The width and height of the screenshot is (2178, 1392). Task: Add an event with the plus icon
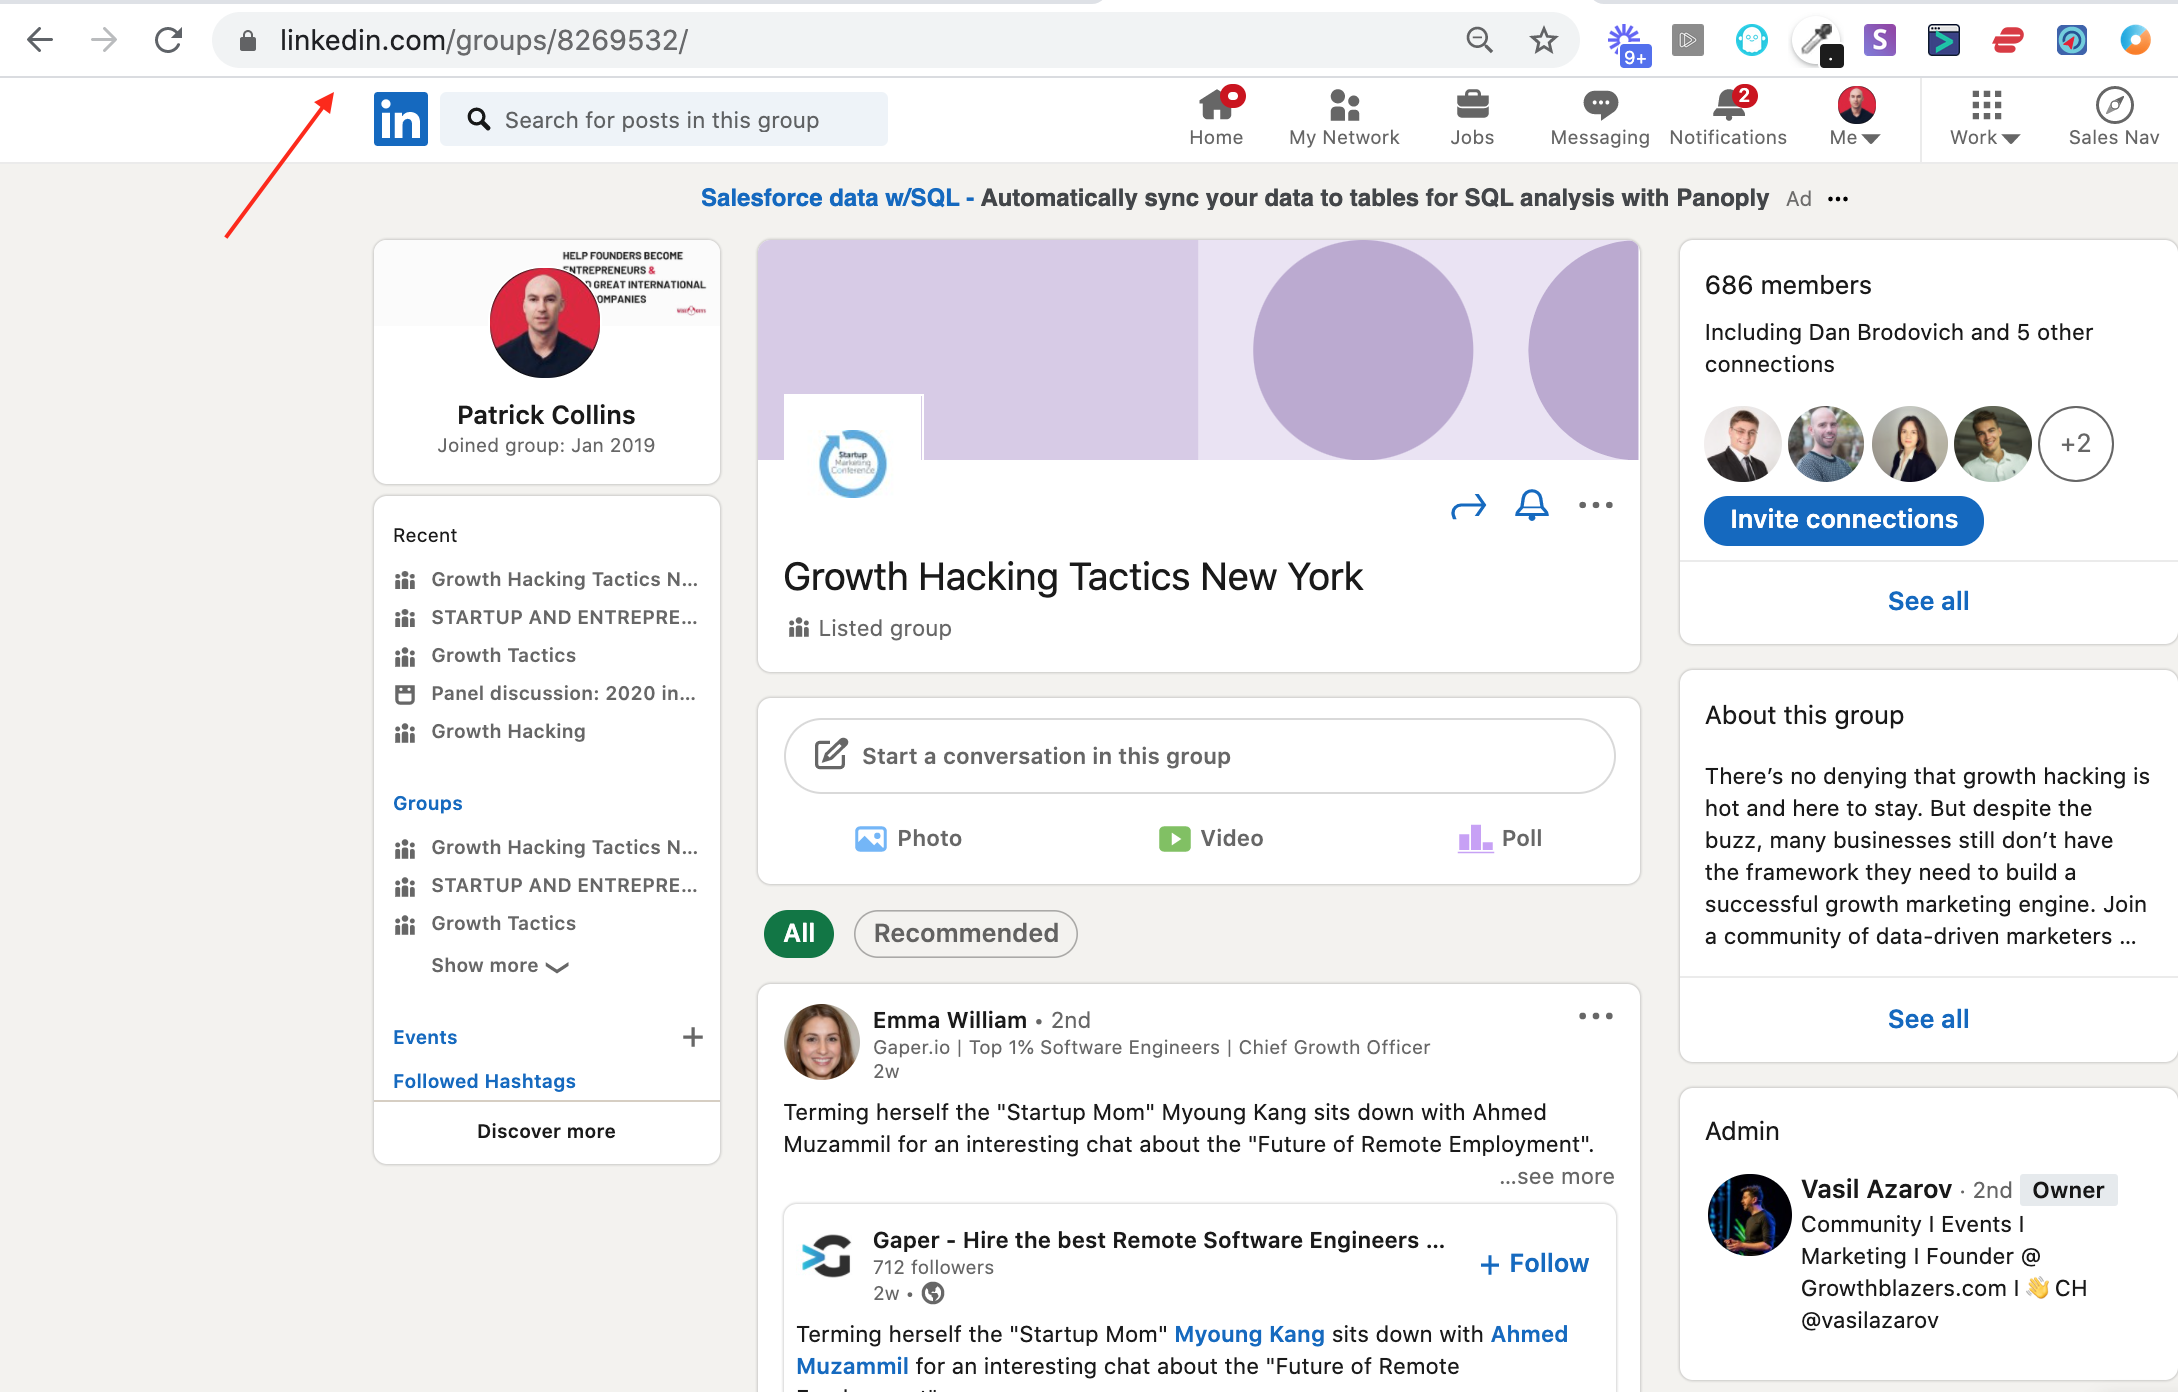[x=692, y=1037]
